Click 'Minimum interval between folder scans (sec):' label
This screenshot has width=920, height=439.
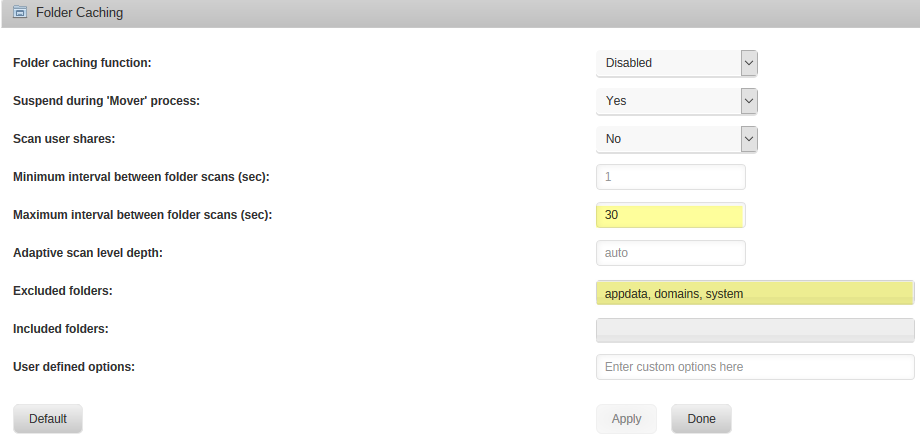141,177
